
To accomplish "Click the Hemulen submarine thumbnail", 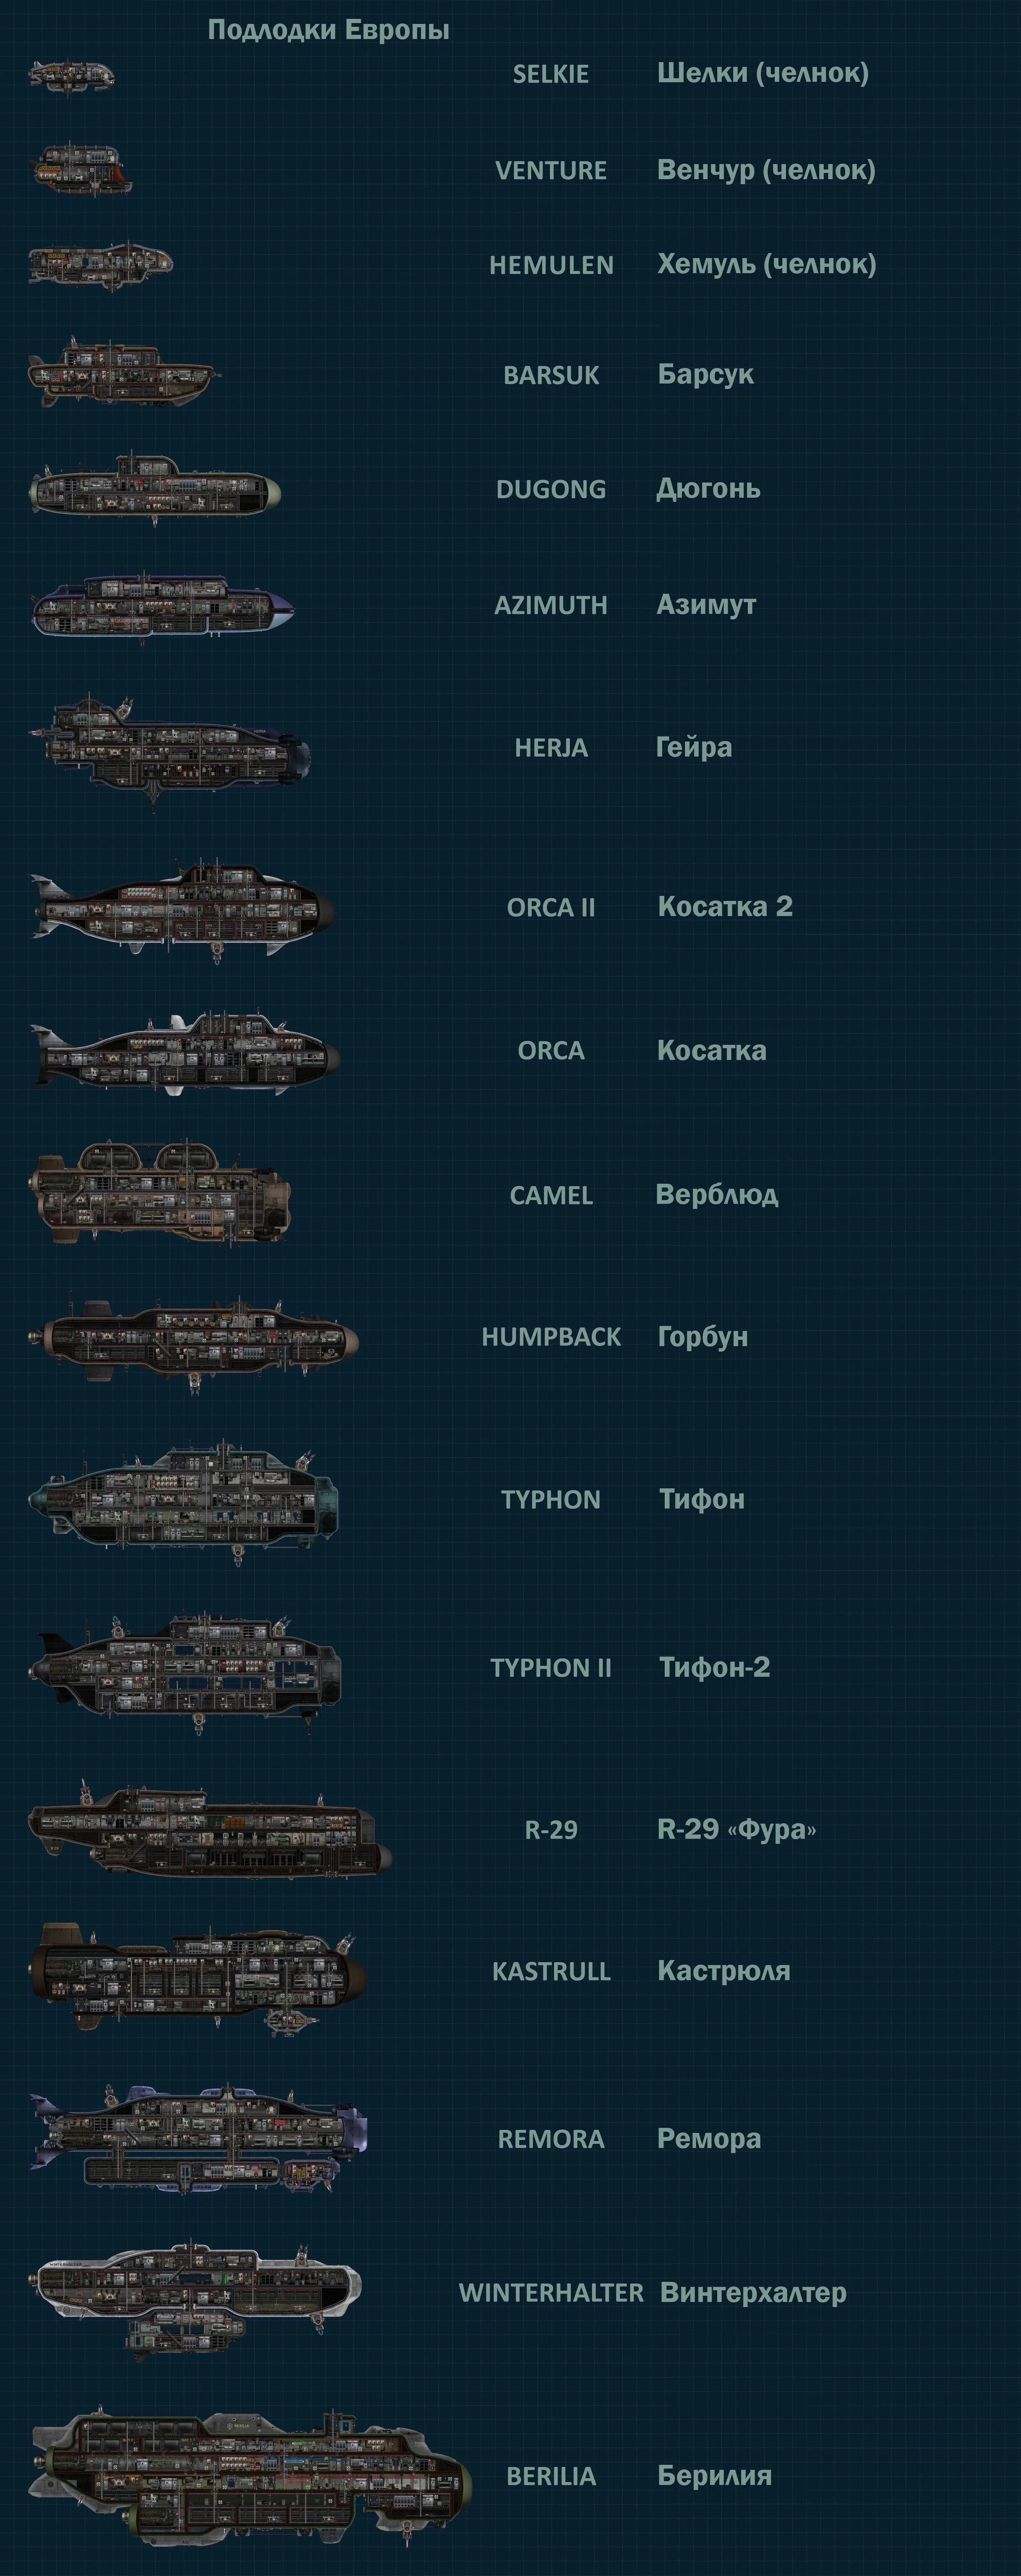I will 100,264.
